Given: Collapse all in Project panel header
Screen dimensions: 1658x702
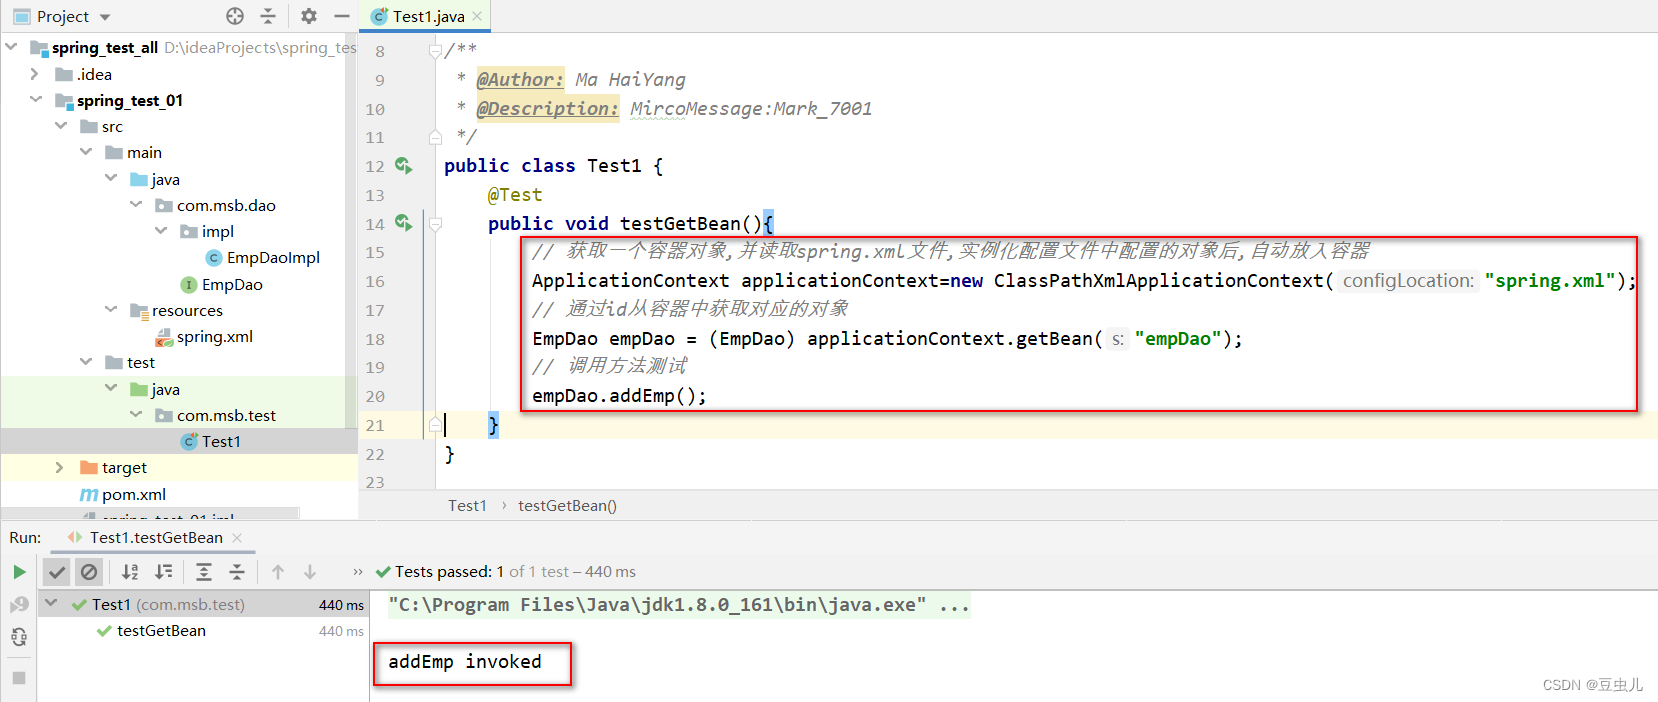Looking at the screenshot, I should point(268,16).
